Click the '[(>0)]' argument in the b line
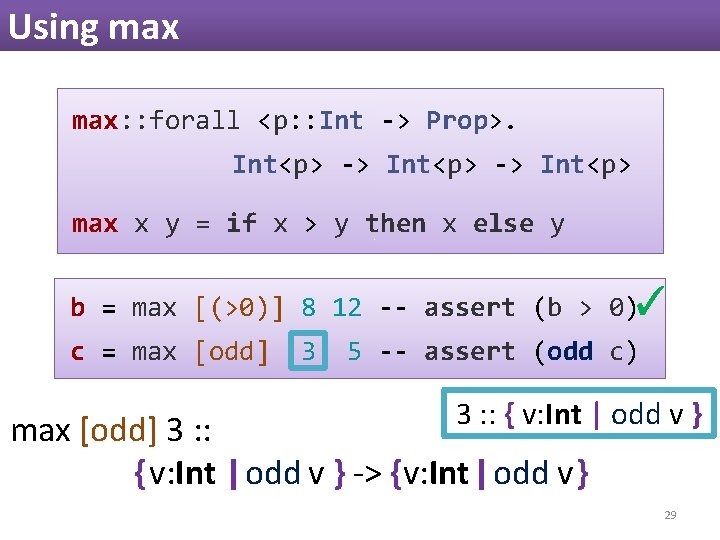720x540 pixels. (239, 308)
